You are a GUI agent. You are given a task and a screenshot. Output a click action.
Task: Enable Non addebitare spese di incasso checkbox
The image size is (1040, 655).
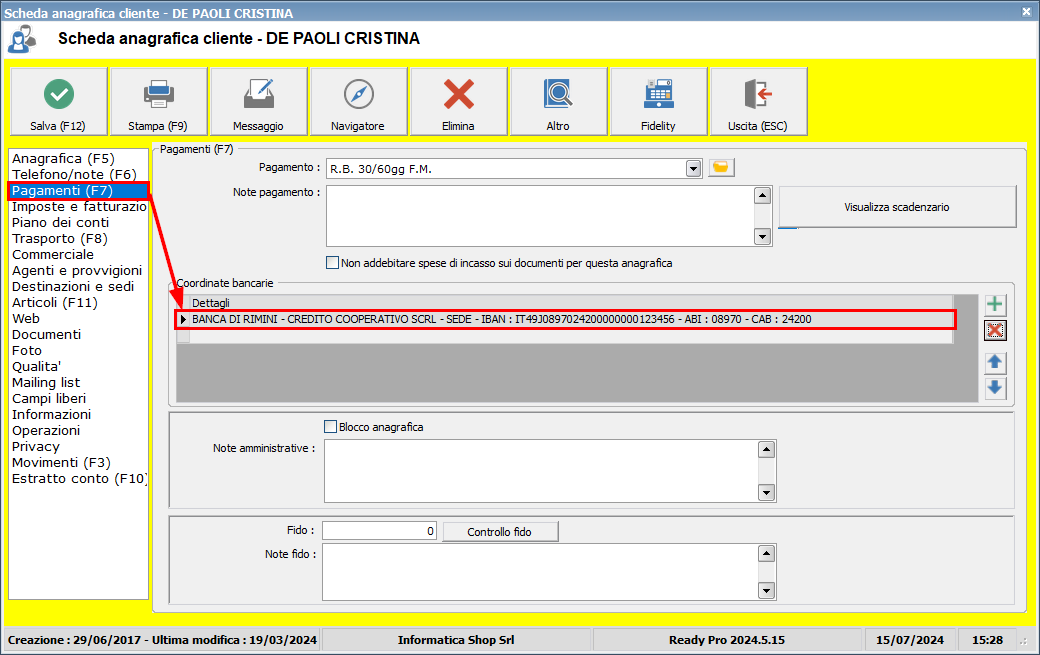pos(332,263)
